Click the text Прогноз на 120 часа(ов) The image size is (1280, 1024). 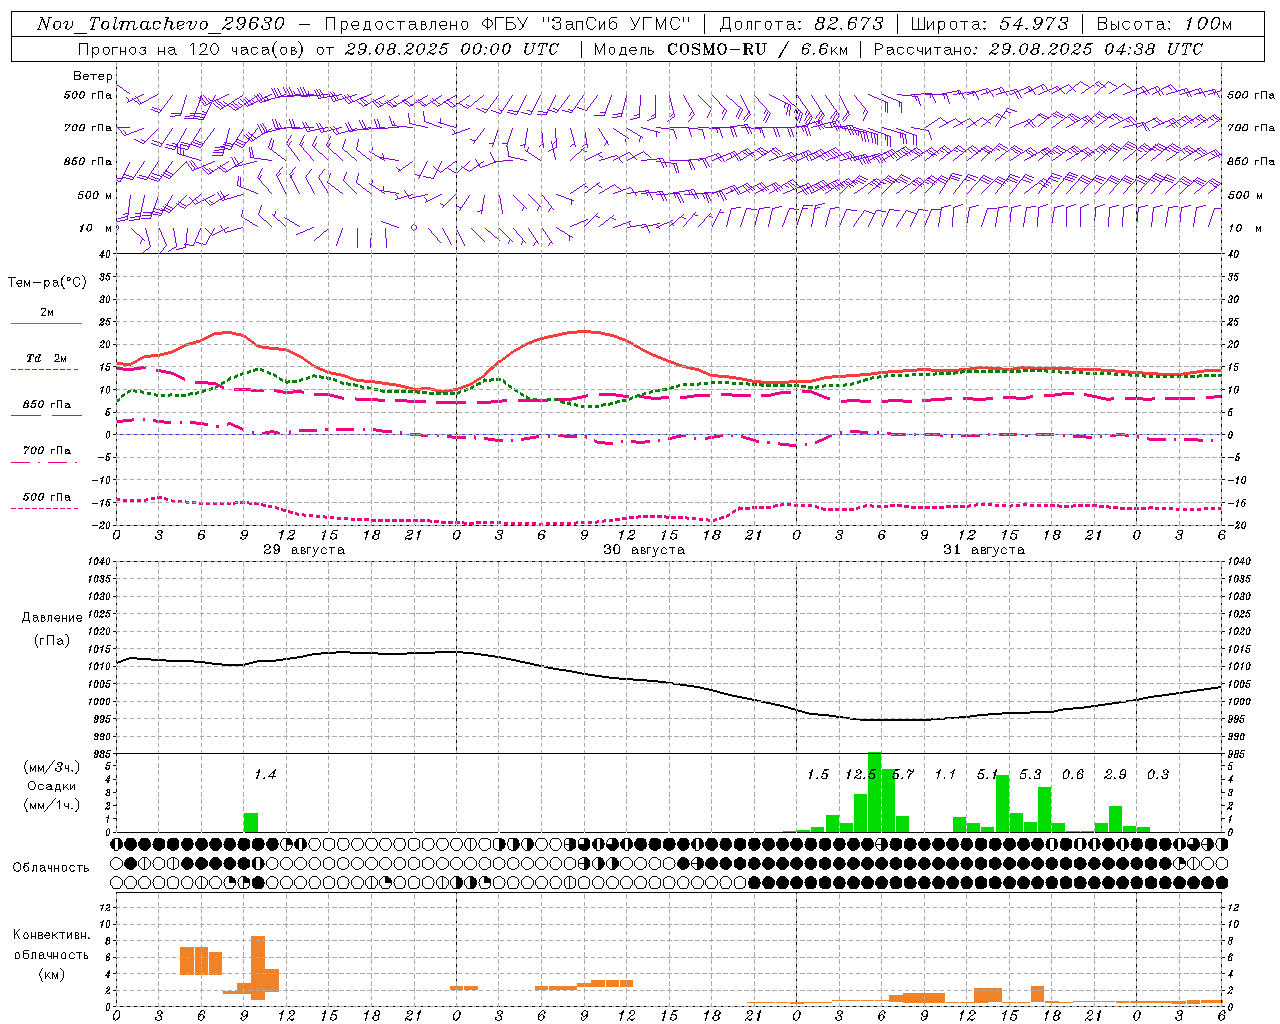click(x=192, y=49)
